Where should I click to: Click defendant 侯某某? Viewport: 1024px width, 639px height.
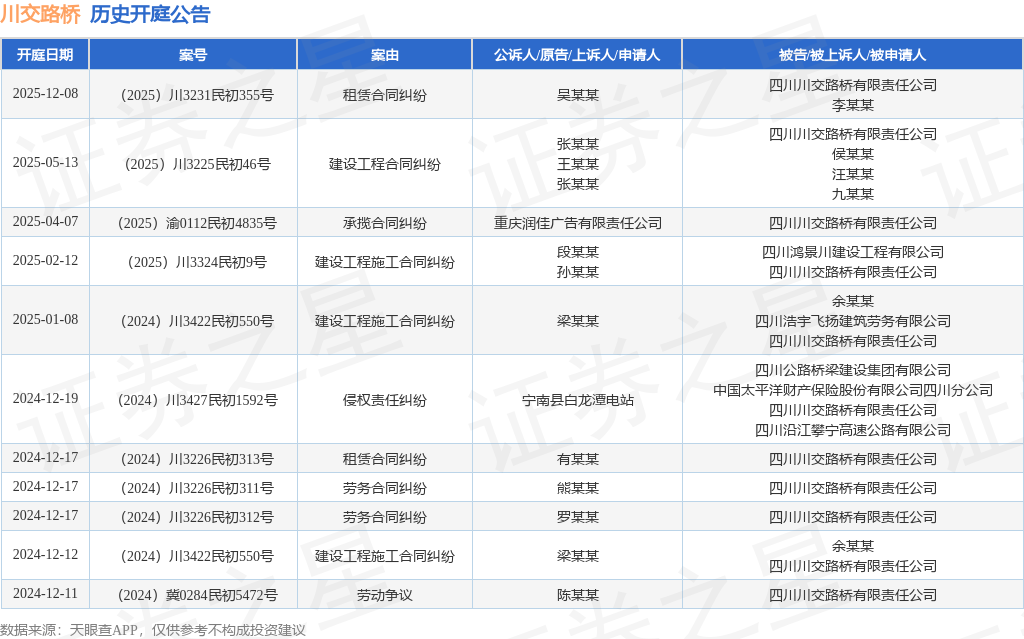click(852, 154)
